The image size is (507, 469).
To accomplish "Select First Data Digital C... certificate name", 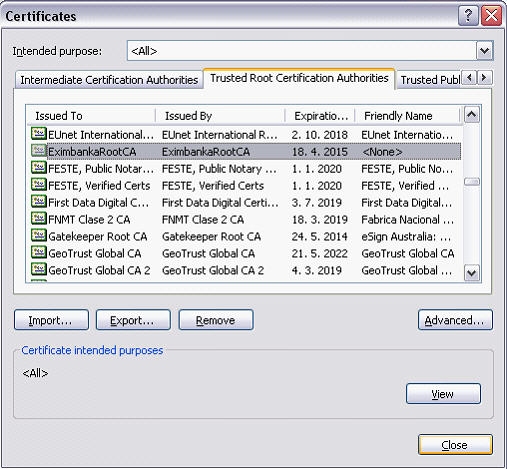I will (99, 203).
